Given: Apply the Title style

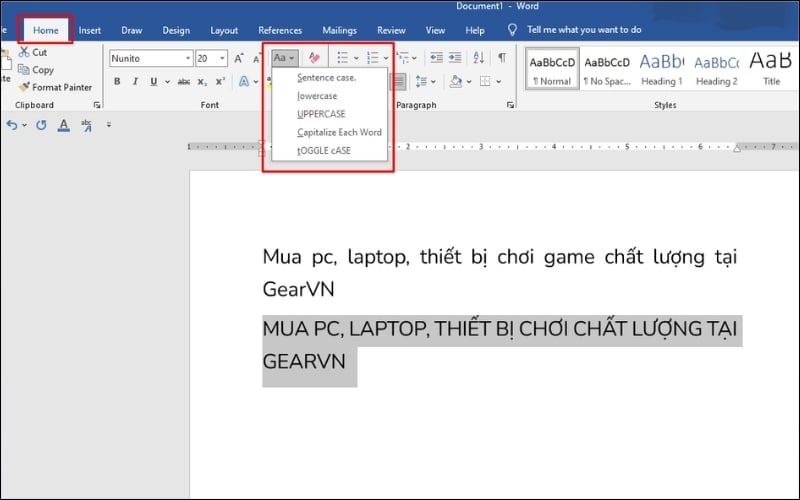Looking at the screenshot, I should pyautogui.click(x=771, y=69).
